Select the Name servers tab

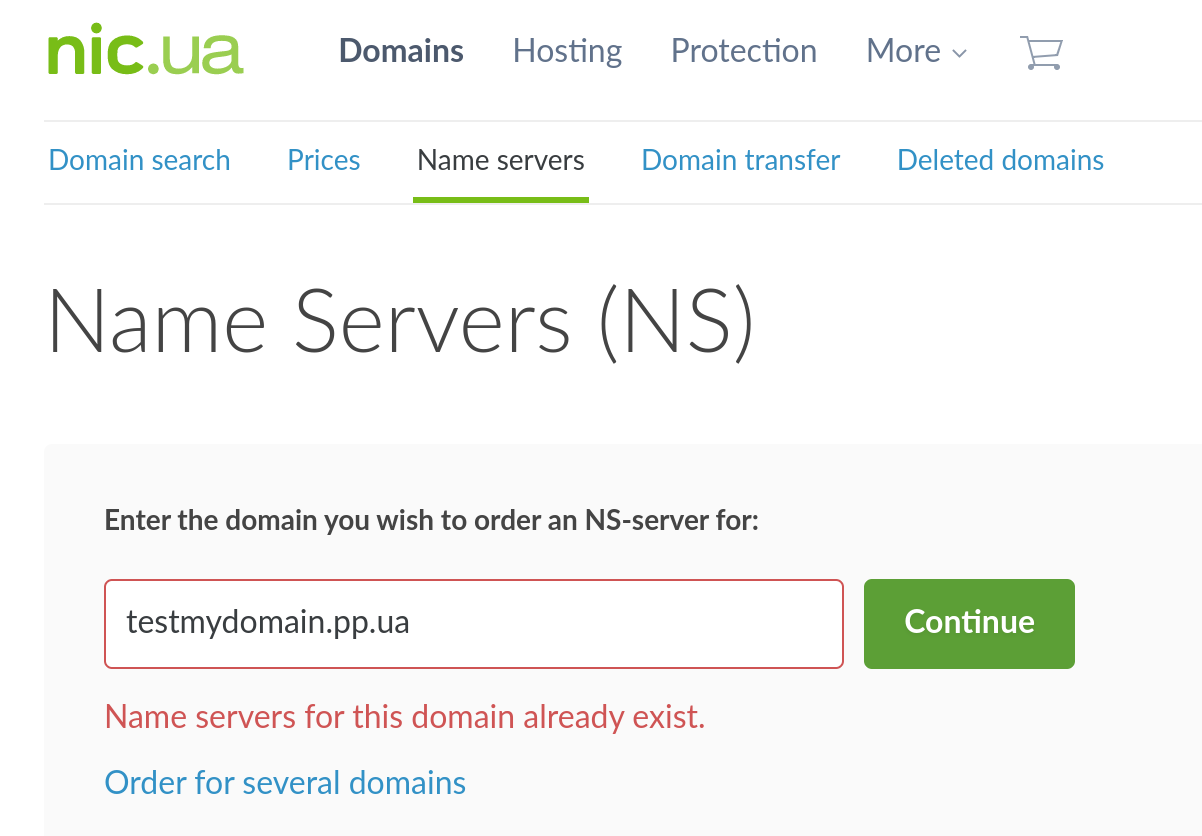click(x=500, y=160)
